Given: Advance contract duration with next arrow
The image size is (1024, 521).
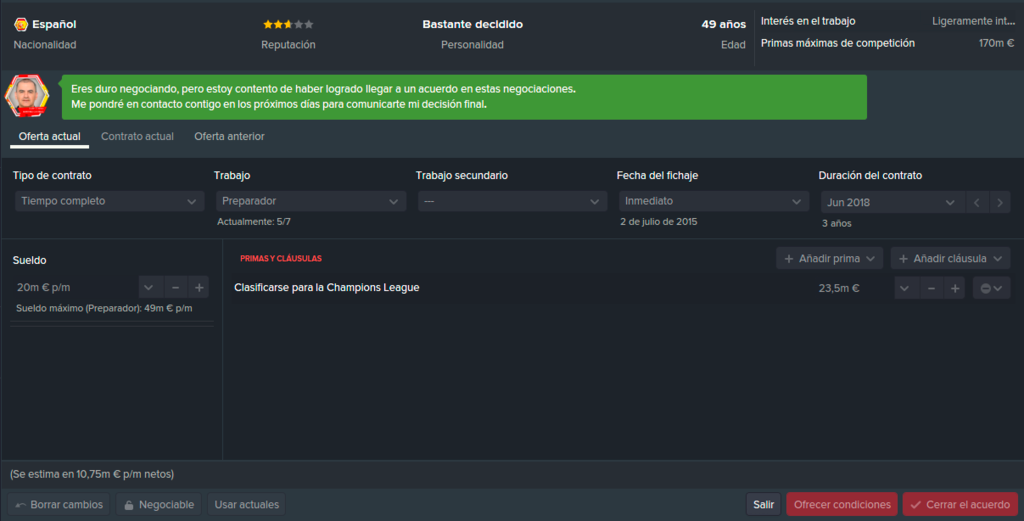Looking at the screenshot, I should pyautogui.click(x=1000, y=202).
